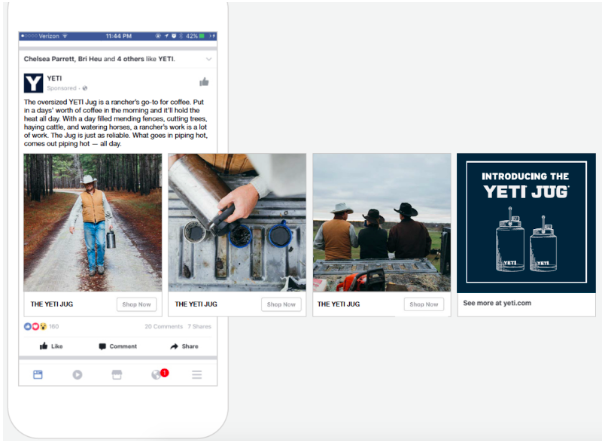Open three ranchers on truck carousel image
The image size is (602, 441).
(382, 223)
